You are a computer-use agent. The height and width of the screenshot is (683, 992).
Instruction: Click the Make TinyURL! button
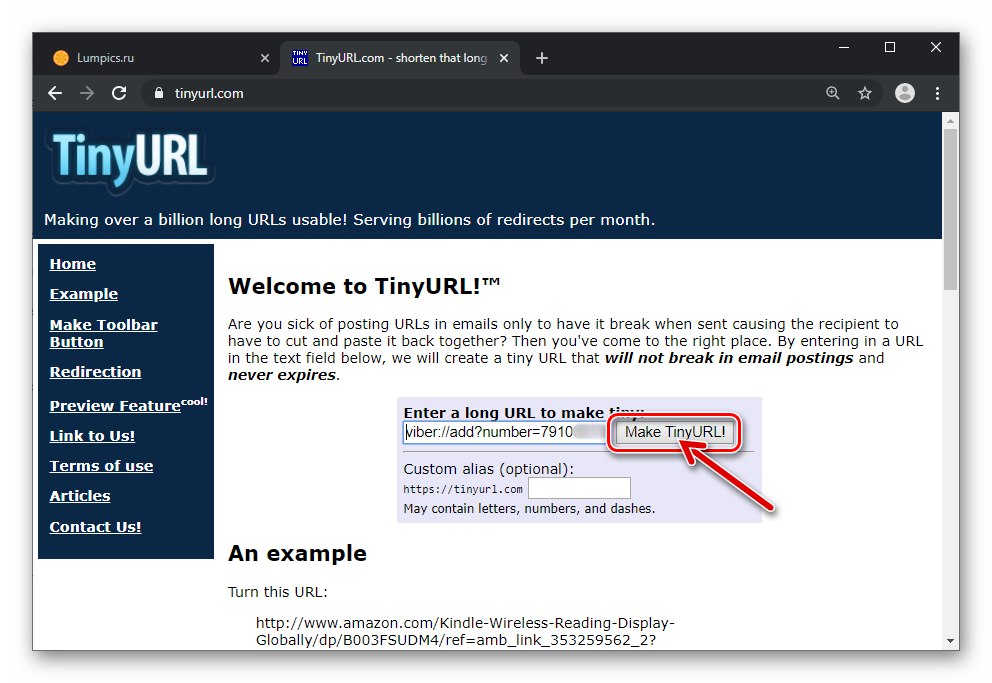[x=675, y=433]
